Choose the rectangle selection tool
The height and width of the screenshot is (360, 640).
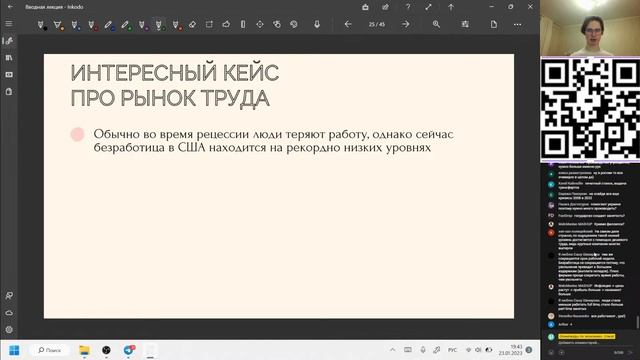tap(209, 24)
